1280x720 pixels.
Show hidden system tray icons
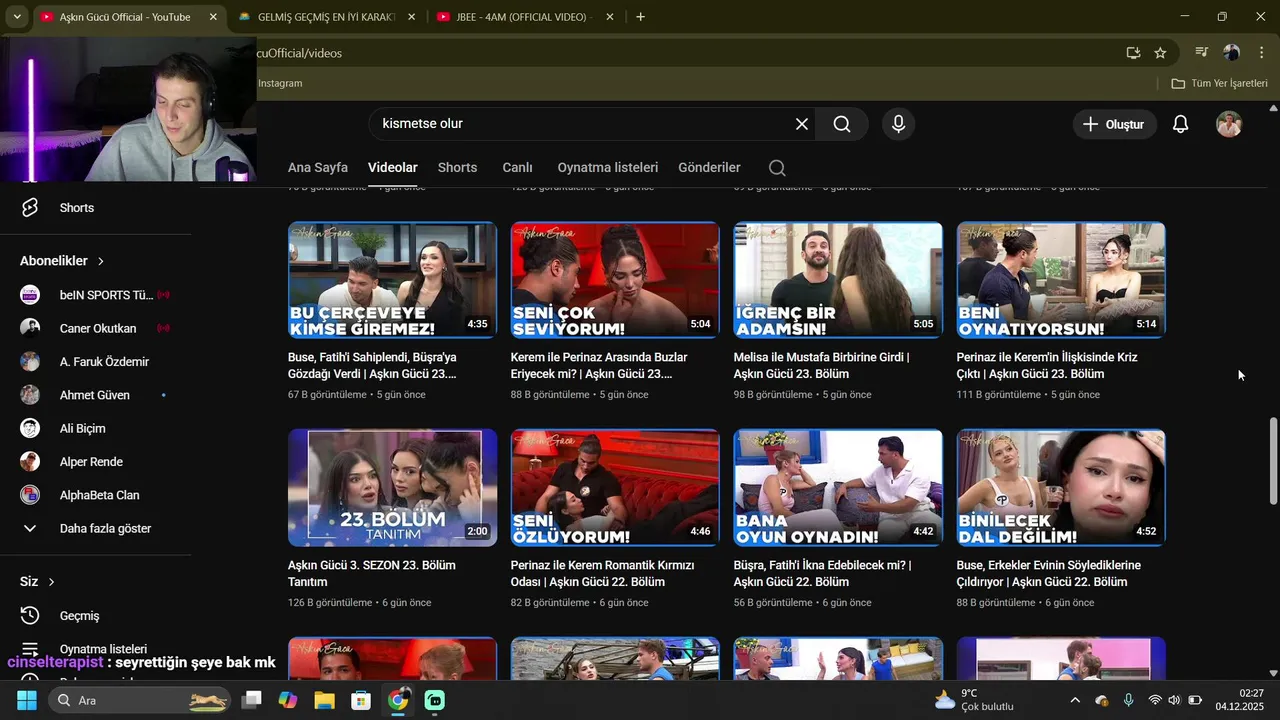point(1075,700)
